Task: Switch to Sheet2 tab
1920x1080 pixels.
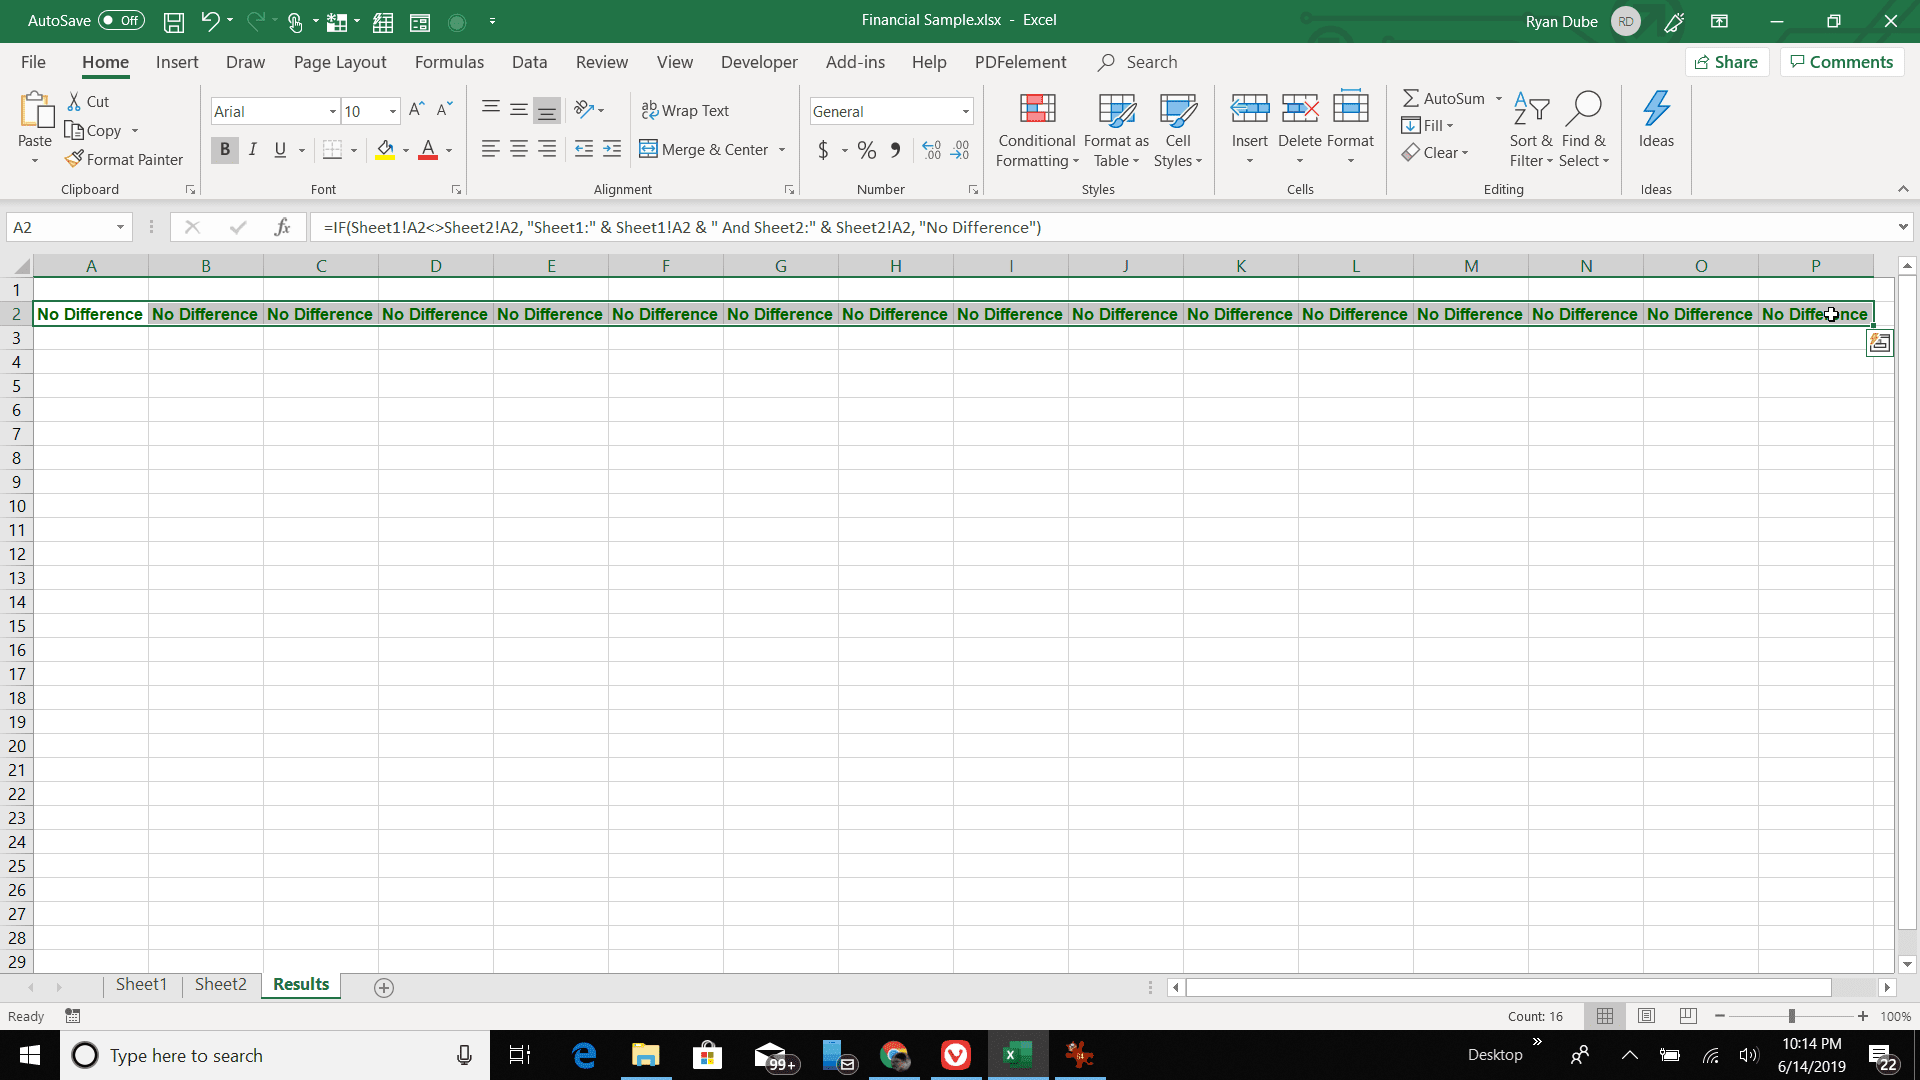Action: tap(220, 984)
